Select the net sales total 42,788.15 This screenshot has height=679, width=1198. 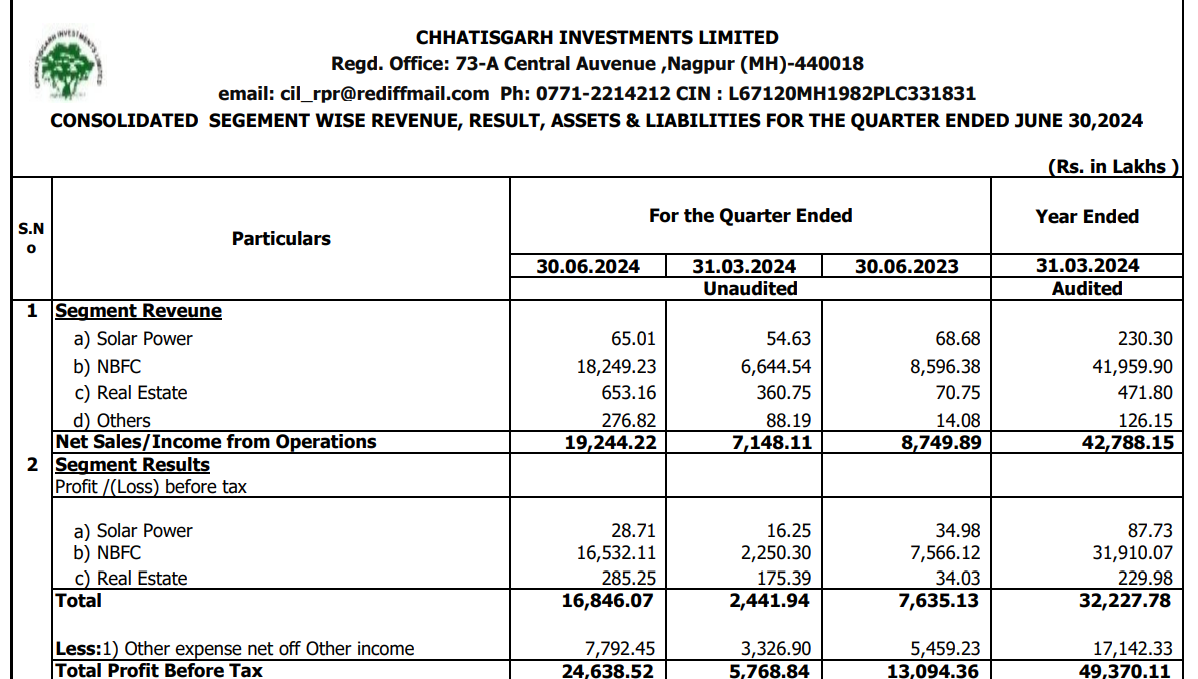pos(1127,442)
